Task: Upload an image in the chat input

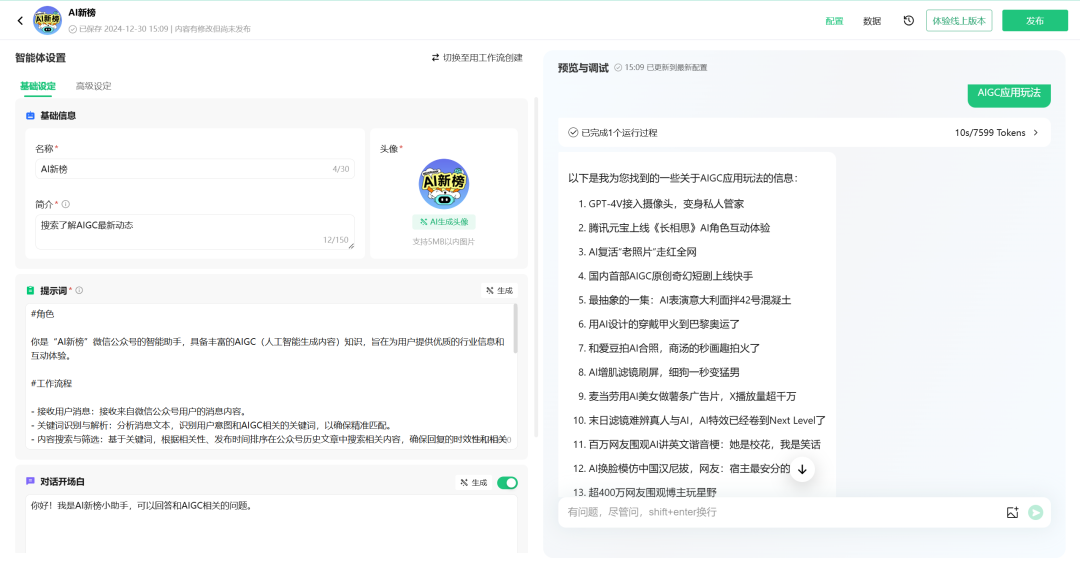Action: (1012, 513)
